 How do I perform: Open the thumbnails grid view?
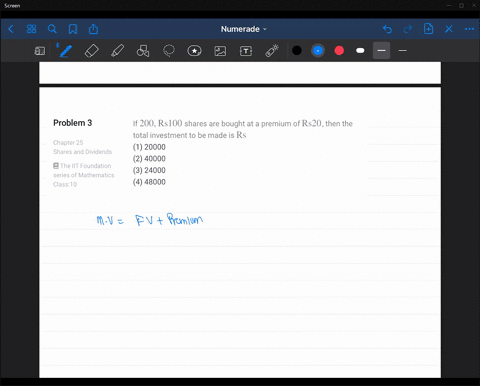click(x=31, y=29)
